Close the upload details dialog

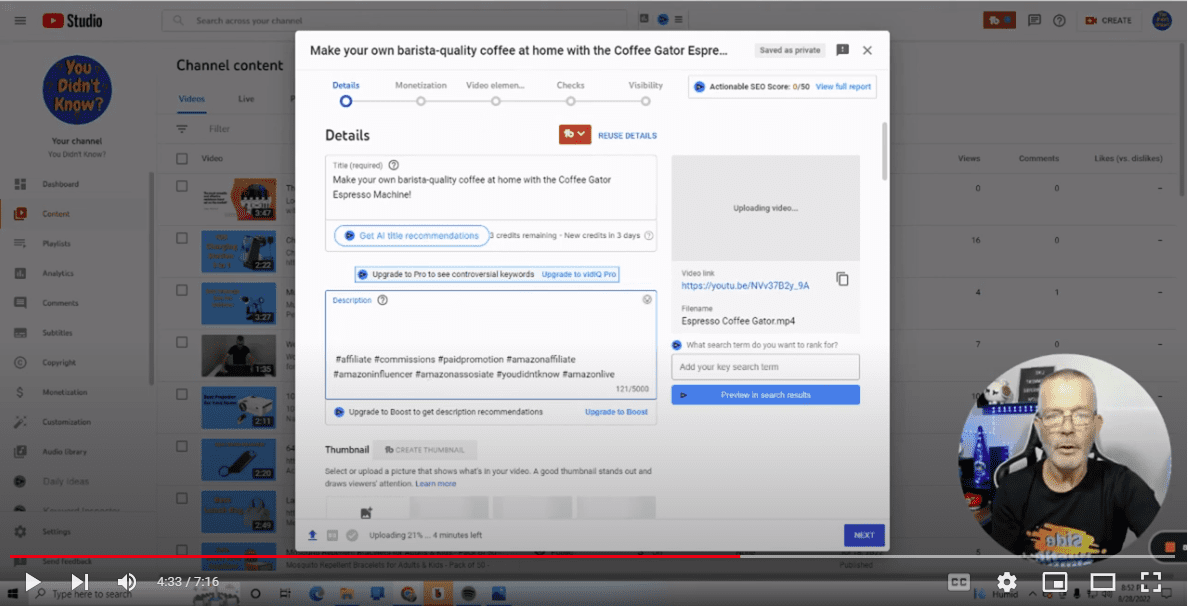[x=868, y=50]
